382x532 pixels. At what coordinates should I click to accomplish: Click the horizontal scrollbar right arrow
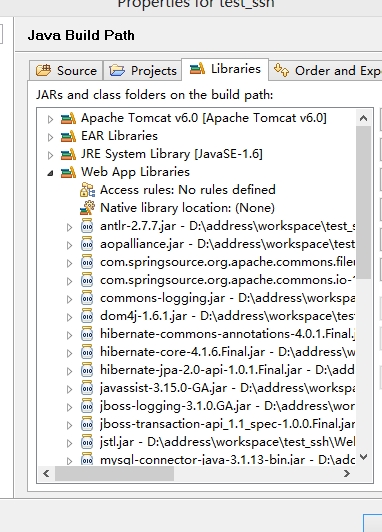pos(347,473)
